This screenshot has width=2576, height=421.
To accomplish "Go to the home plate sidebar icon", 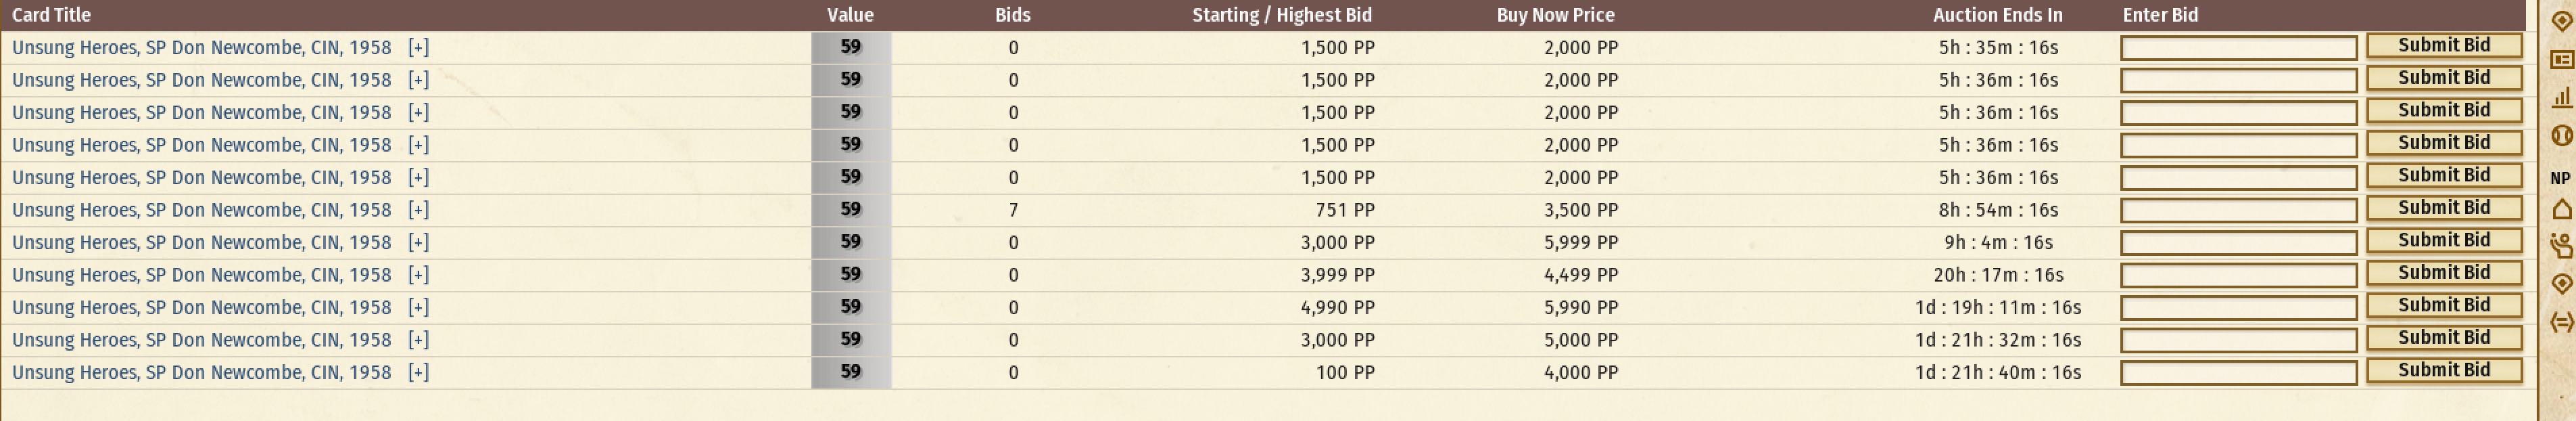I will (x=2562, y=209).
